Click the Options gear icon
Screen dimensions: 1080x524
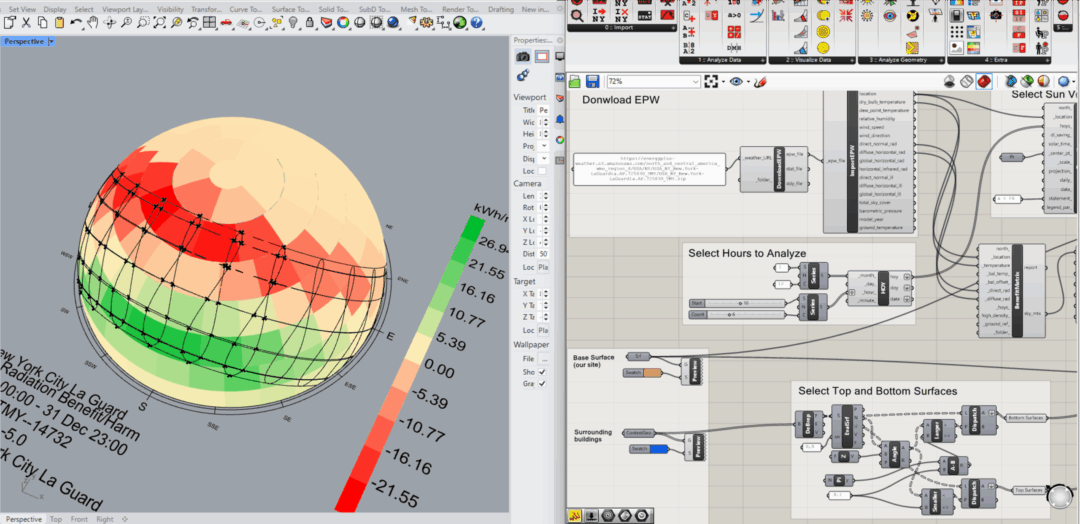[427, 23]
